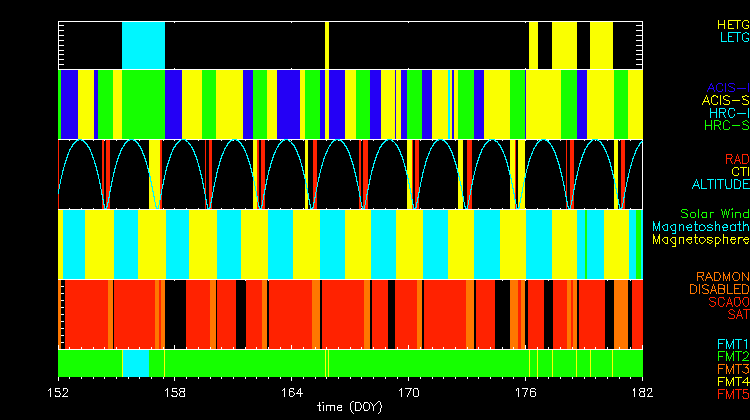Click the 164 tick label on time axis
Viewport: 750px width, 420px height.
point(292,391)
